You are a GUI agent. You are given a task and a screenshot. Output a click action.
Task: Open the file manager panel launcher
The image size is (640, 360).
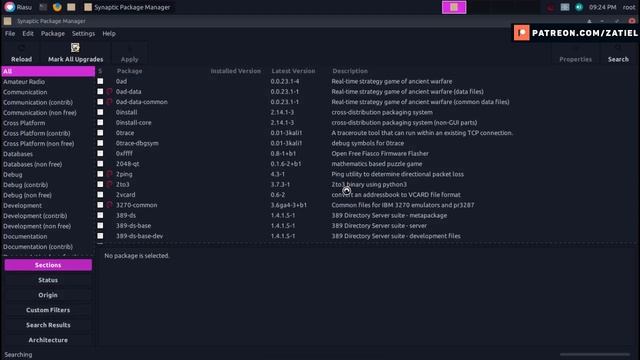pyautogui.click(x=71, y=7)
